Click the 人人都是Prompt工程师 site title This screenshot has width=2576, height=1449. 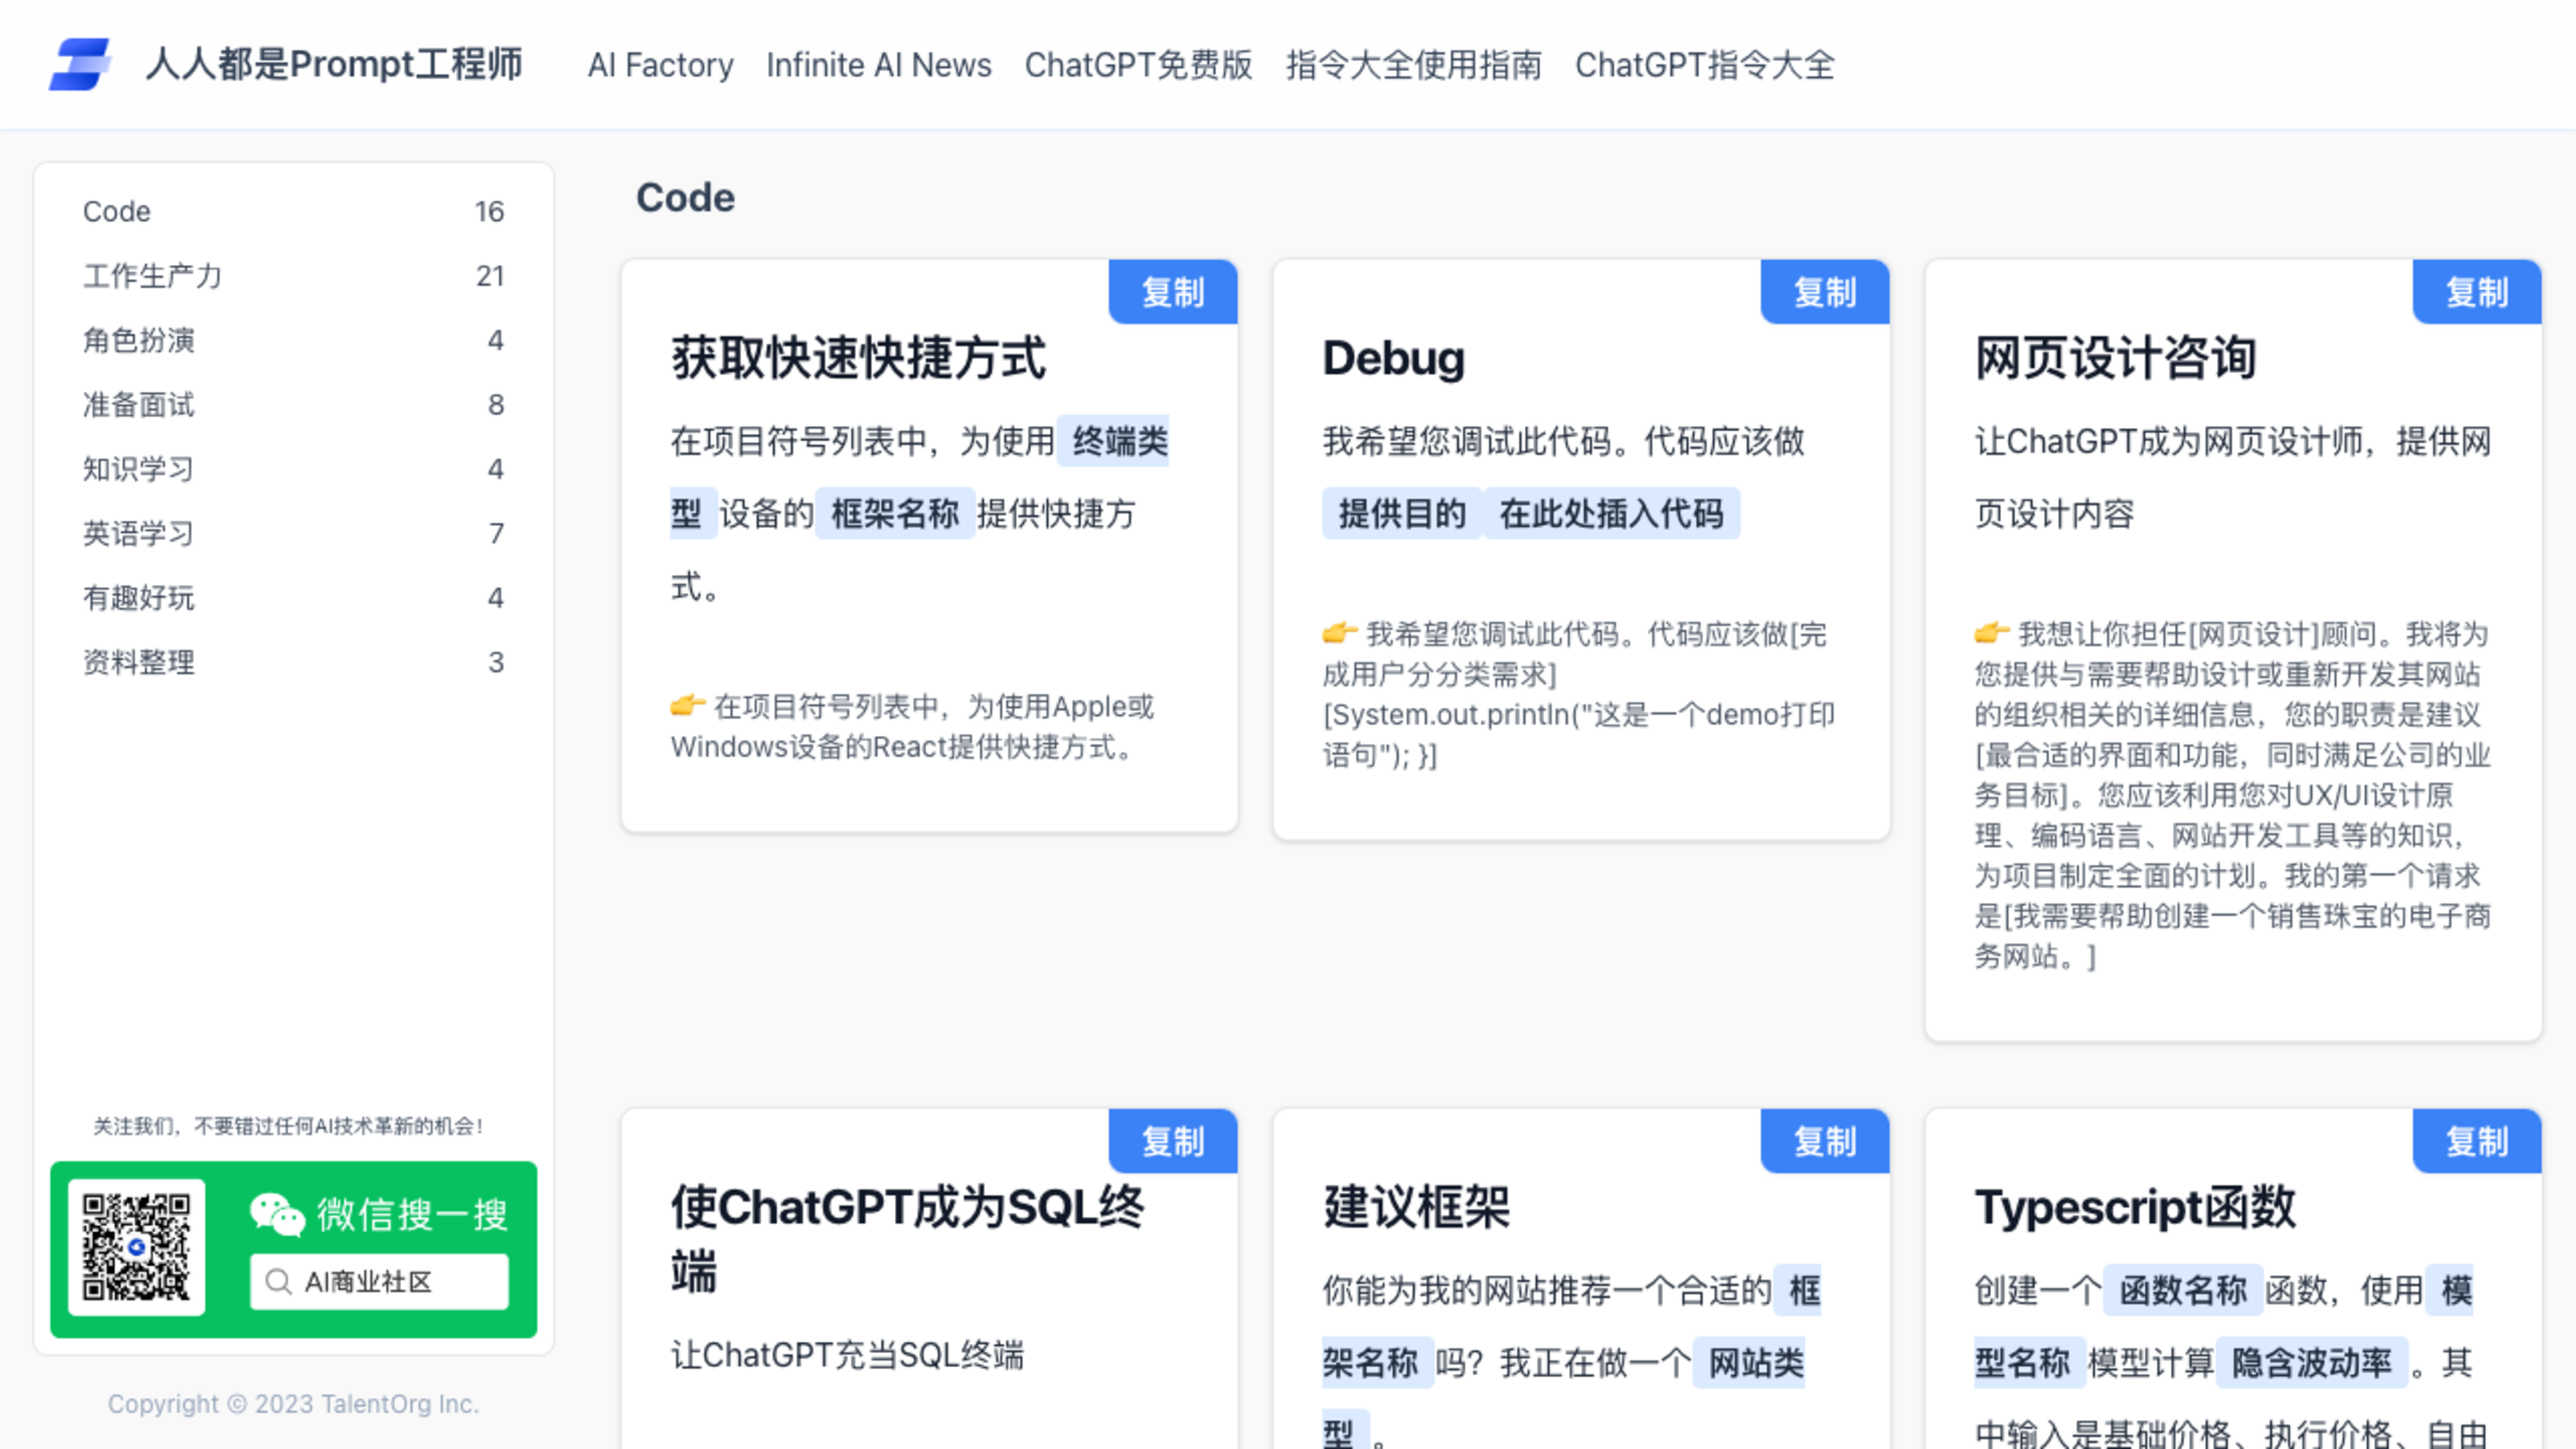click(334, 64)
